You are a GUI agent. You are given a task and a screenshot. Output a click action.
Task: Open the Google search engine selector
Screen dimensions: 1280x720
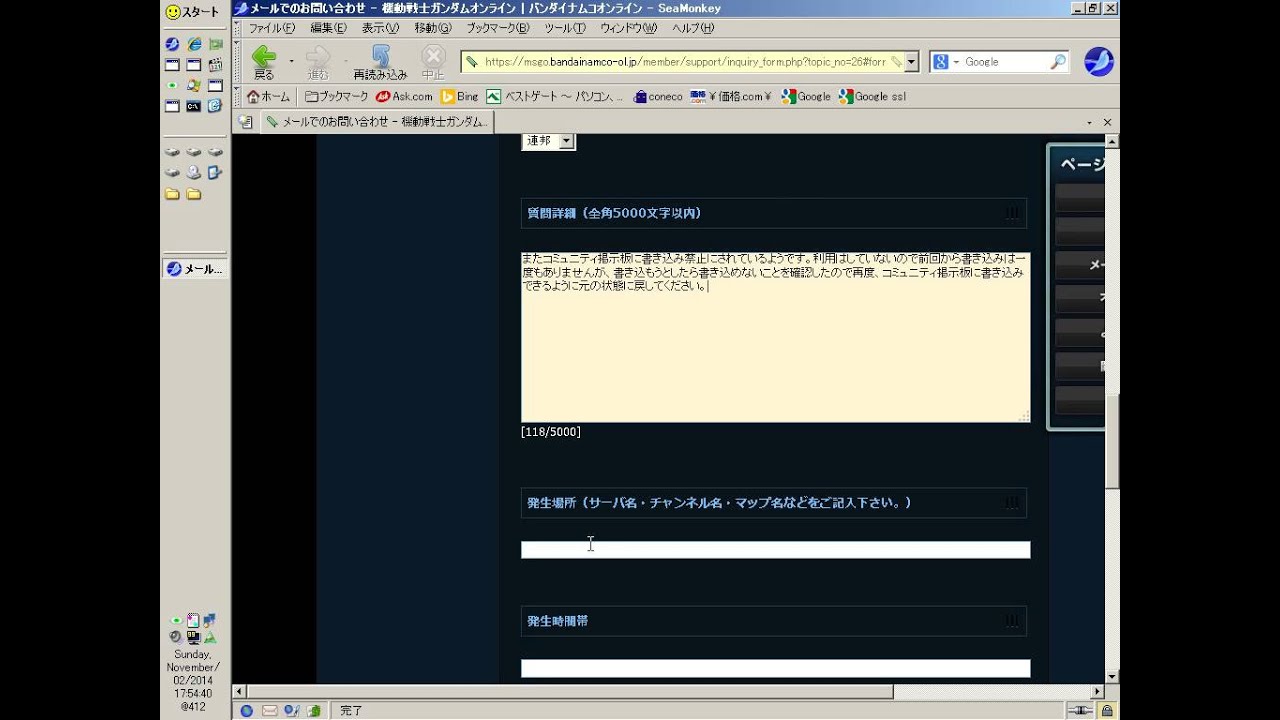946,62
